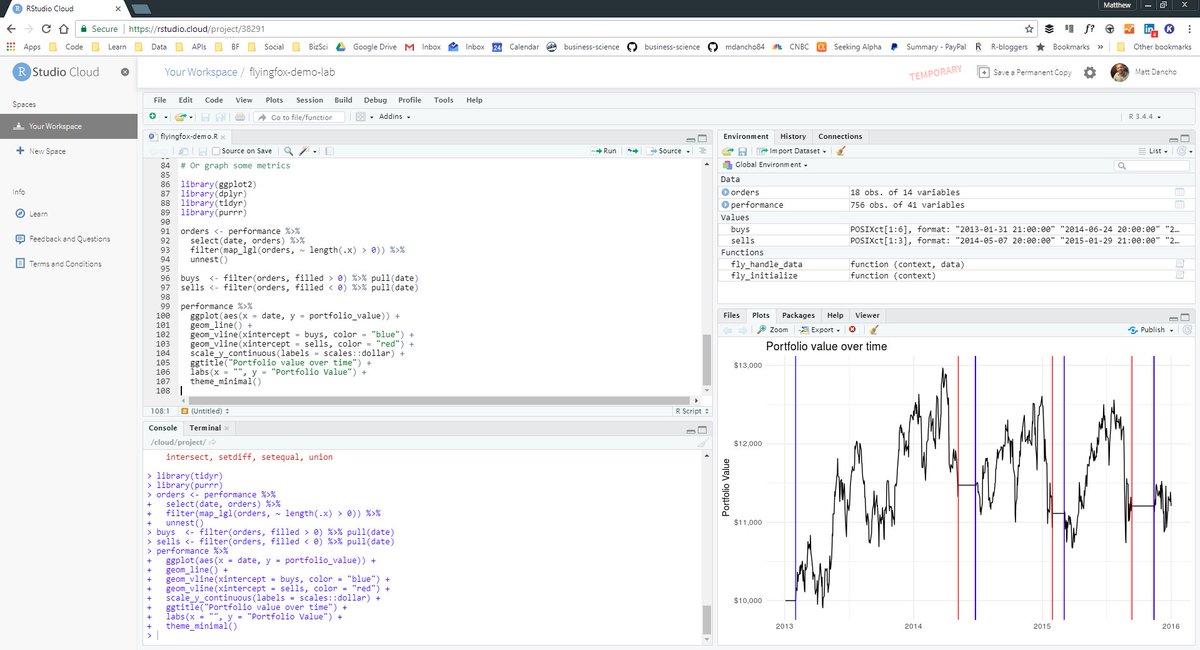
Task: Click the clear console broom icon
Action: pos(702,442)
